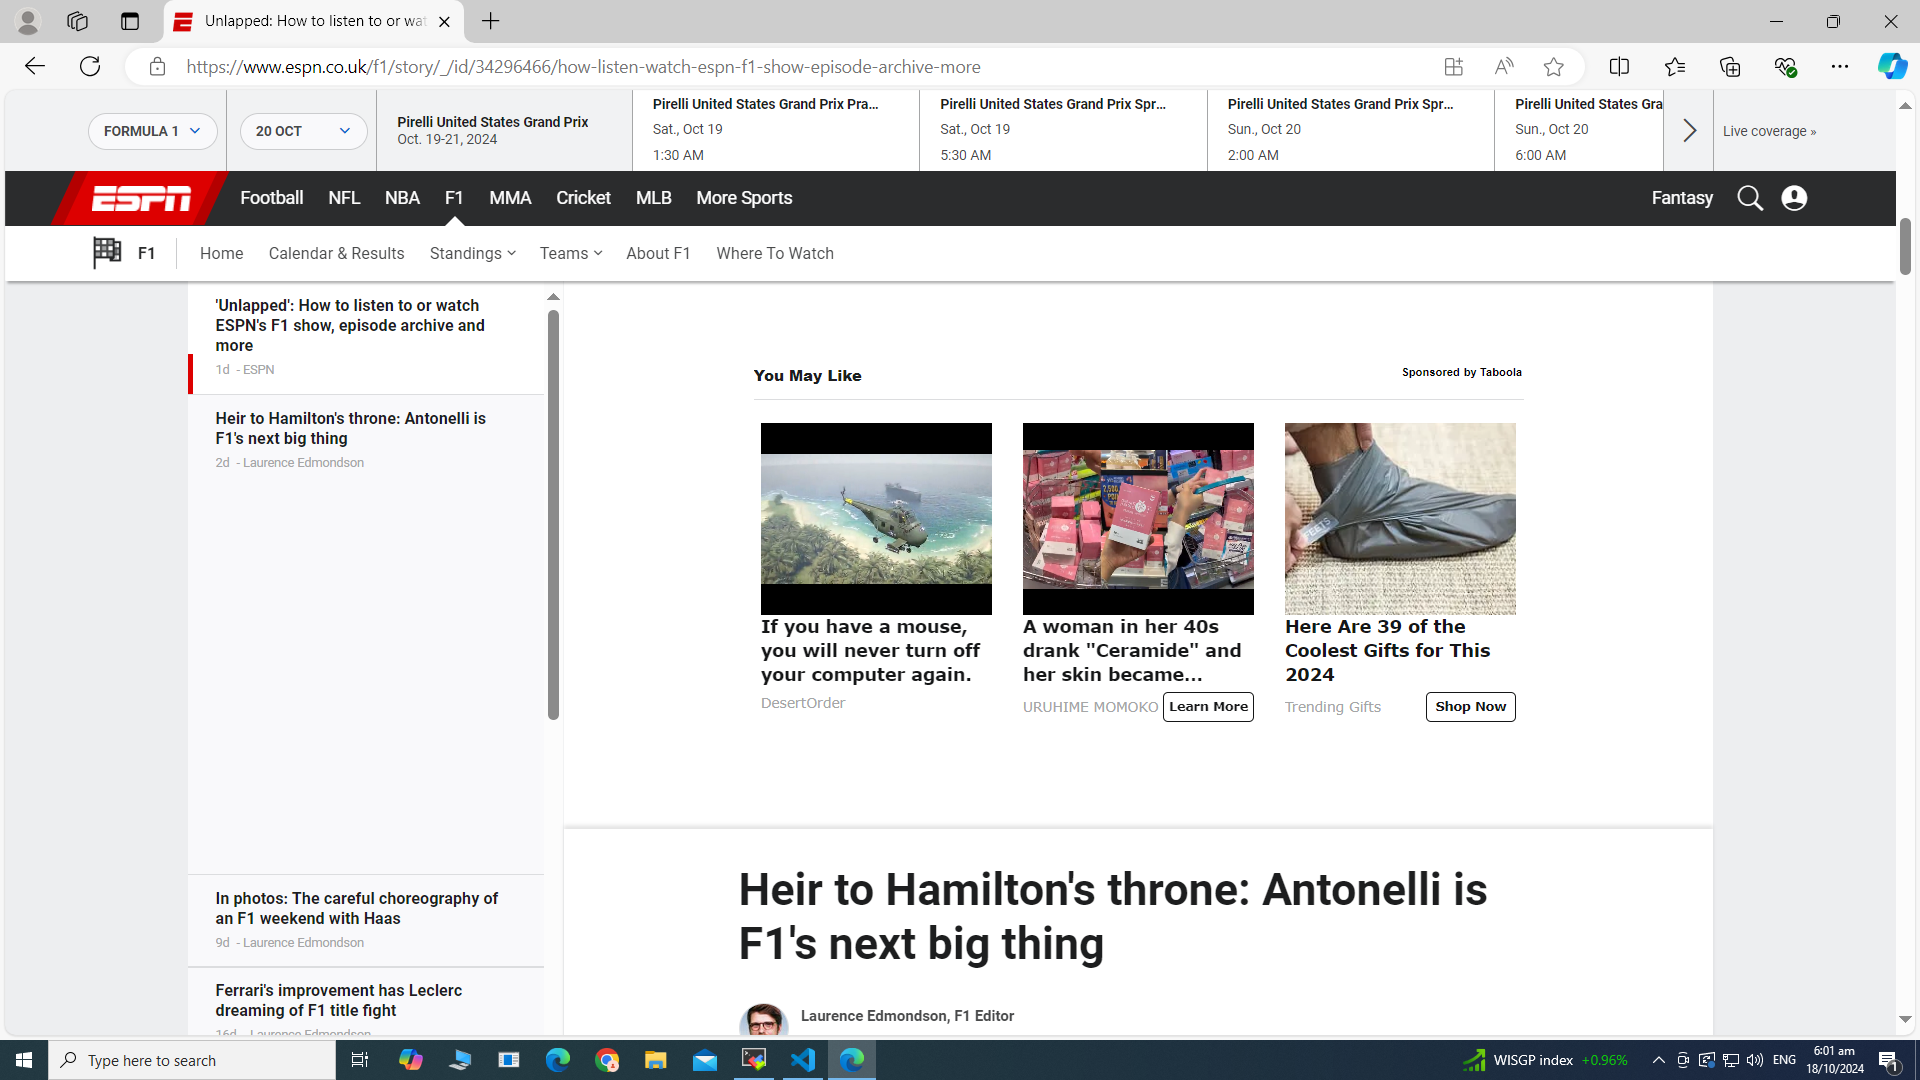Open Task View on taskbar
The width and height of the screenshot is (1920, 1080).
click(360, 1060)
